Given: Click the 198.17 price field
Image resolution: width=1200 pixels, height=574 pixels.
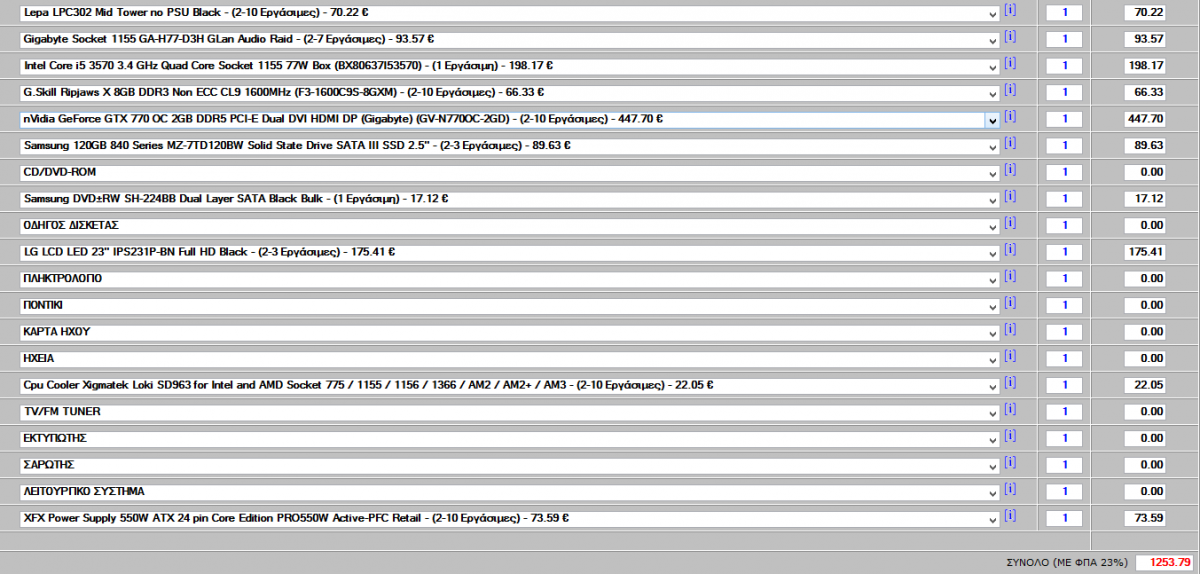Looking at the screenshot, I should tap(1144, 66).
